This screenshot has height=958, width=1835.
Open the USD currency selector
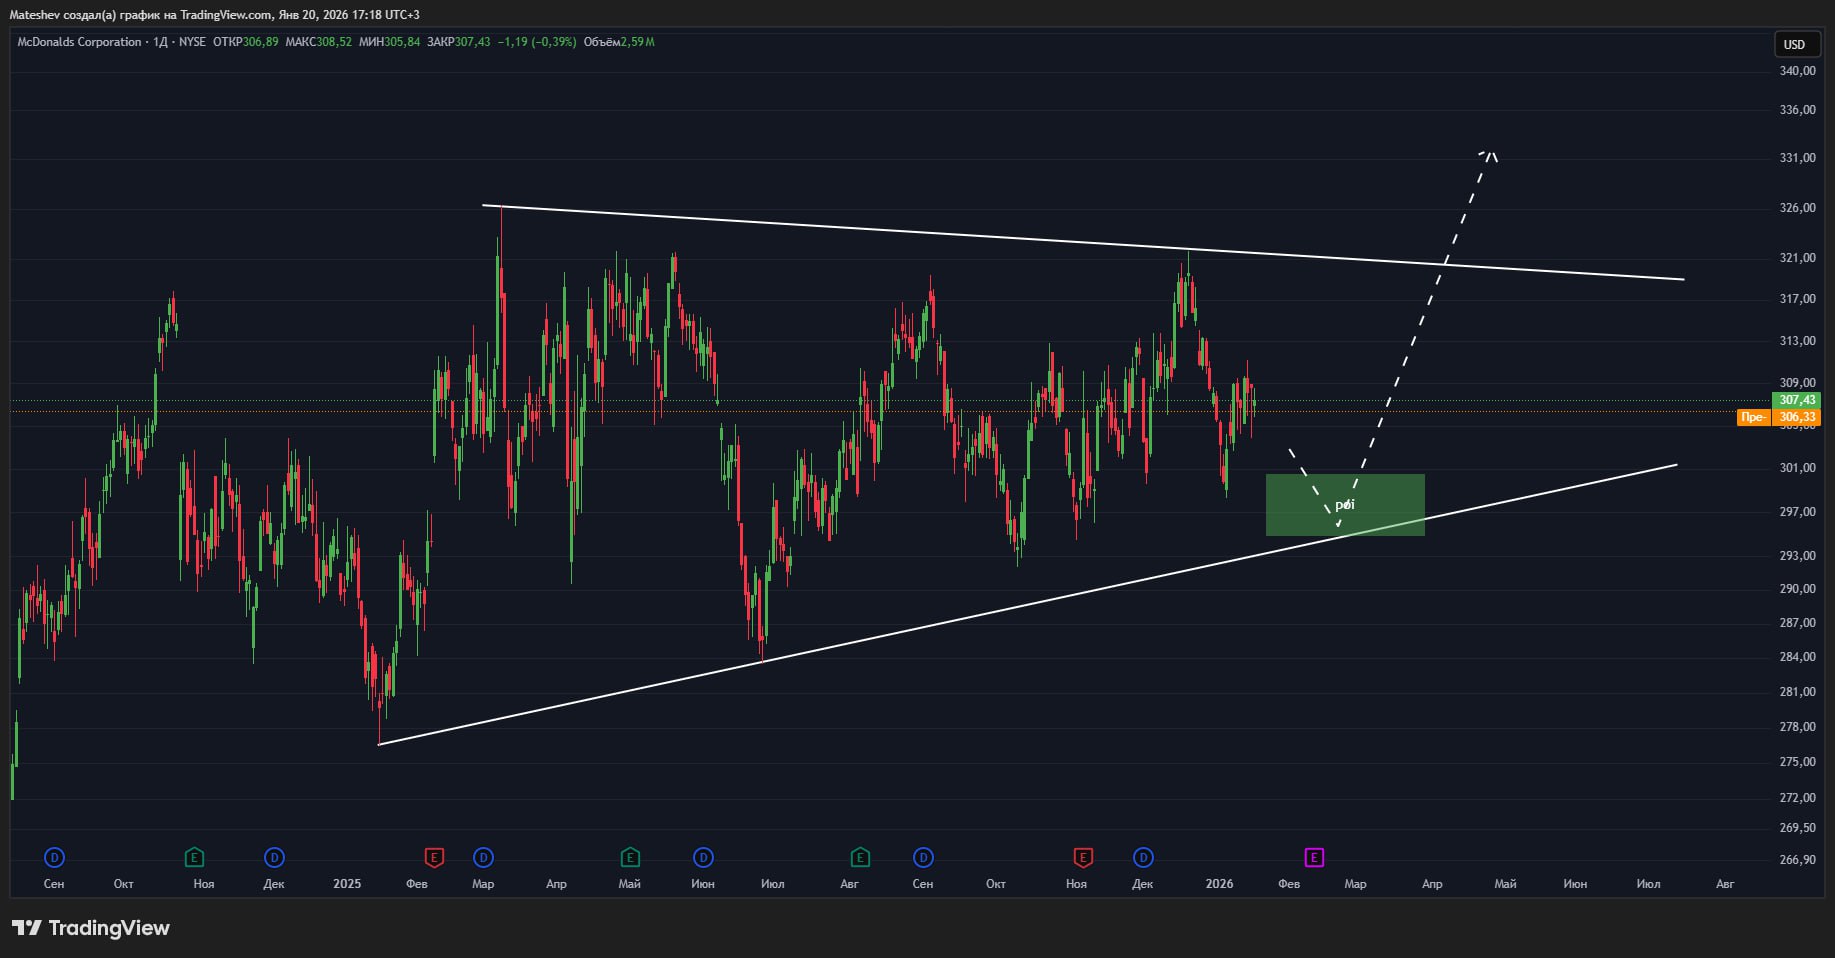coord(1794,44)
